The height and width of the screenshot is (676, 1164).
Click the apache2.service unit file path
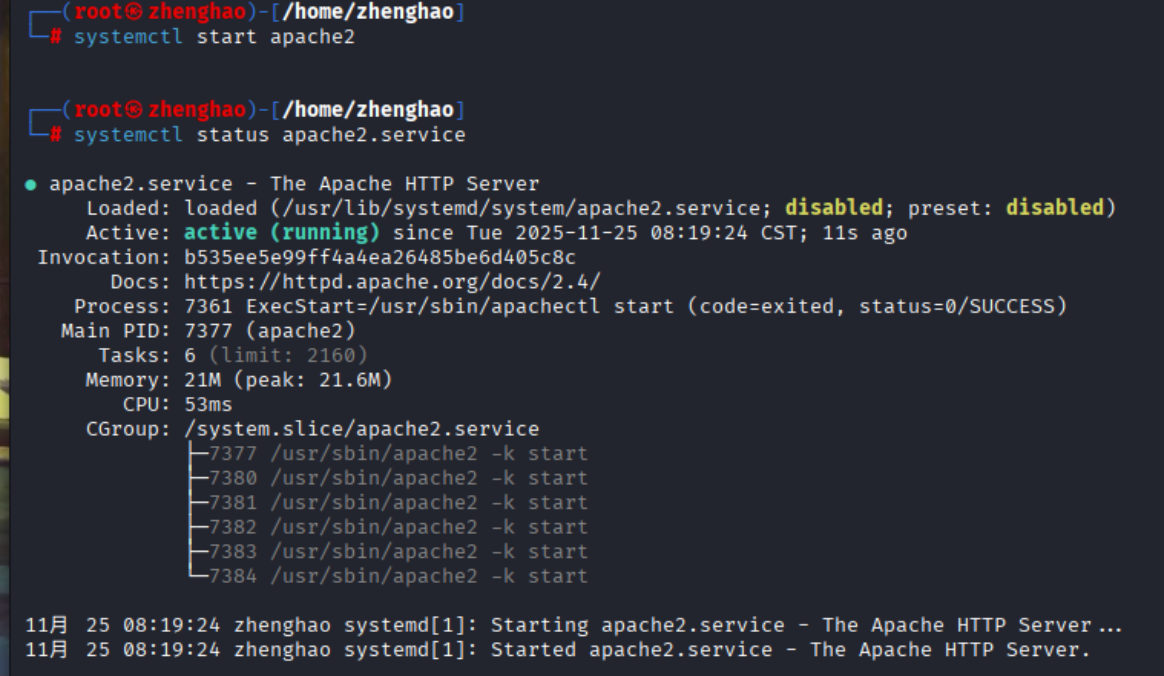coord(521,209)
